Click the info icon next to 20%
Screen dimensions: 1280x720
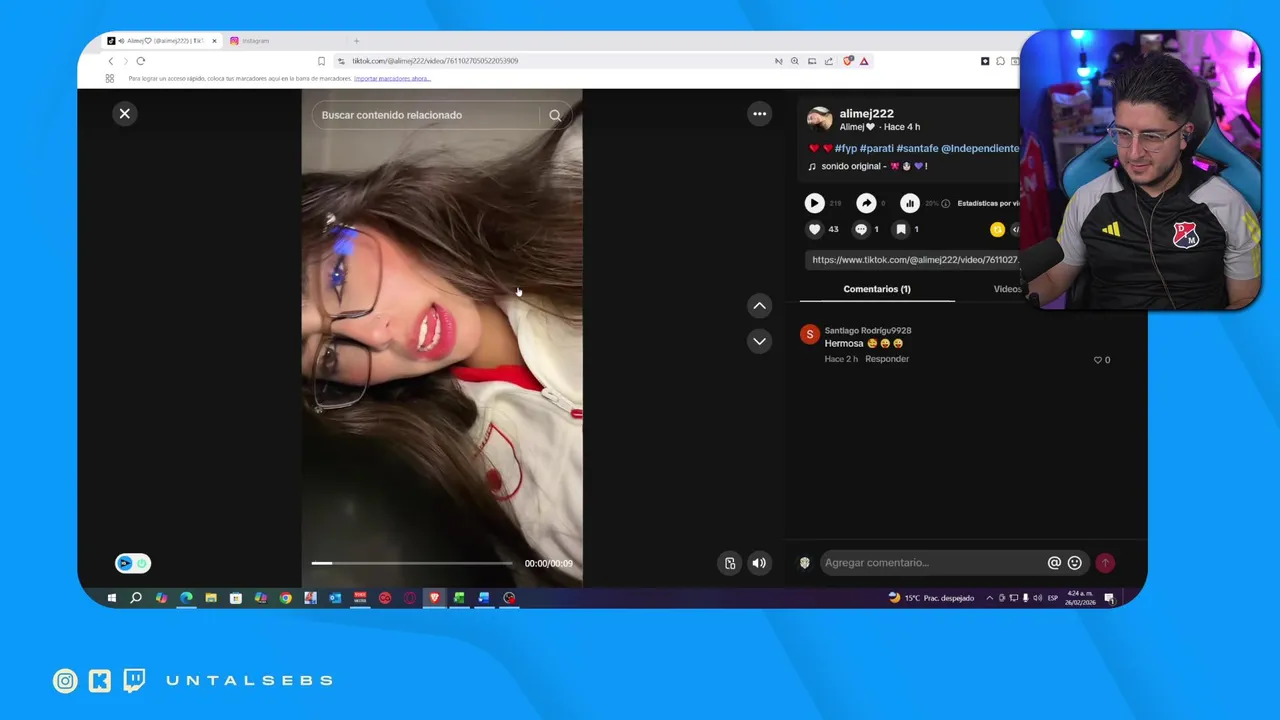946,203
